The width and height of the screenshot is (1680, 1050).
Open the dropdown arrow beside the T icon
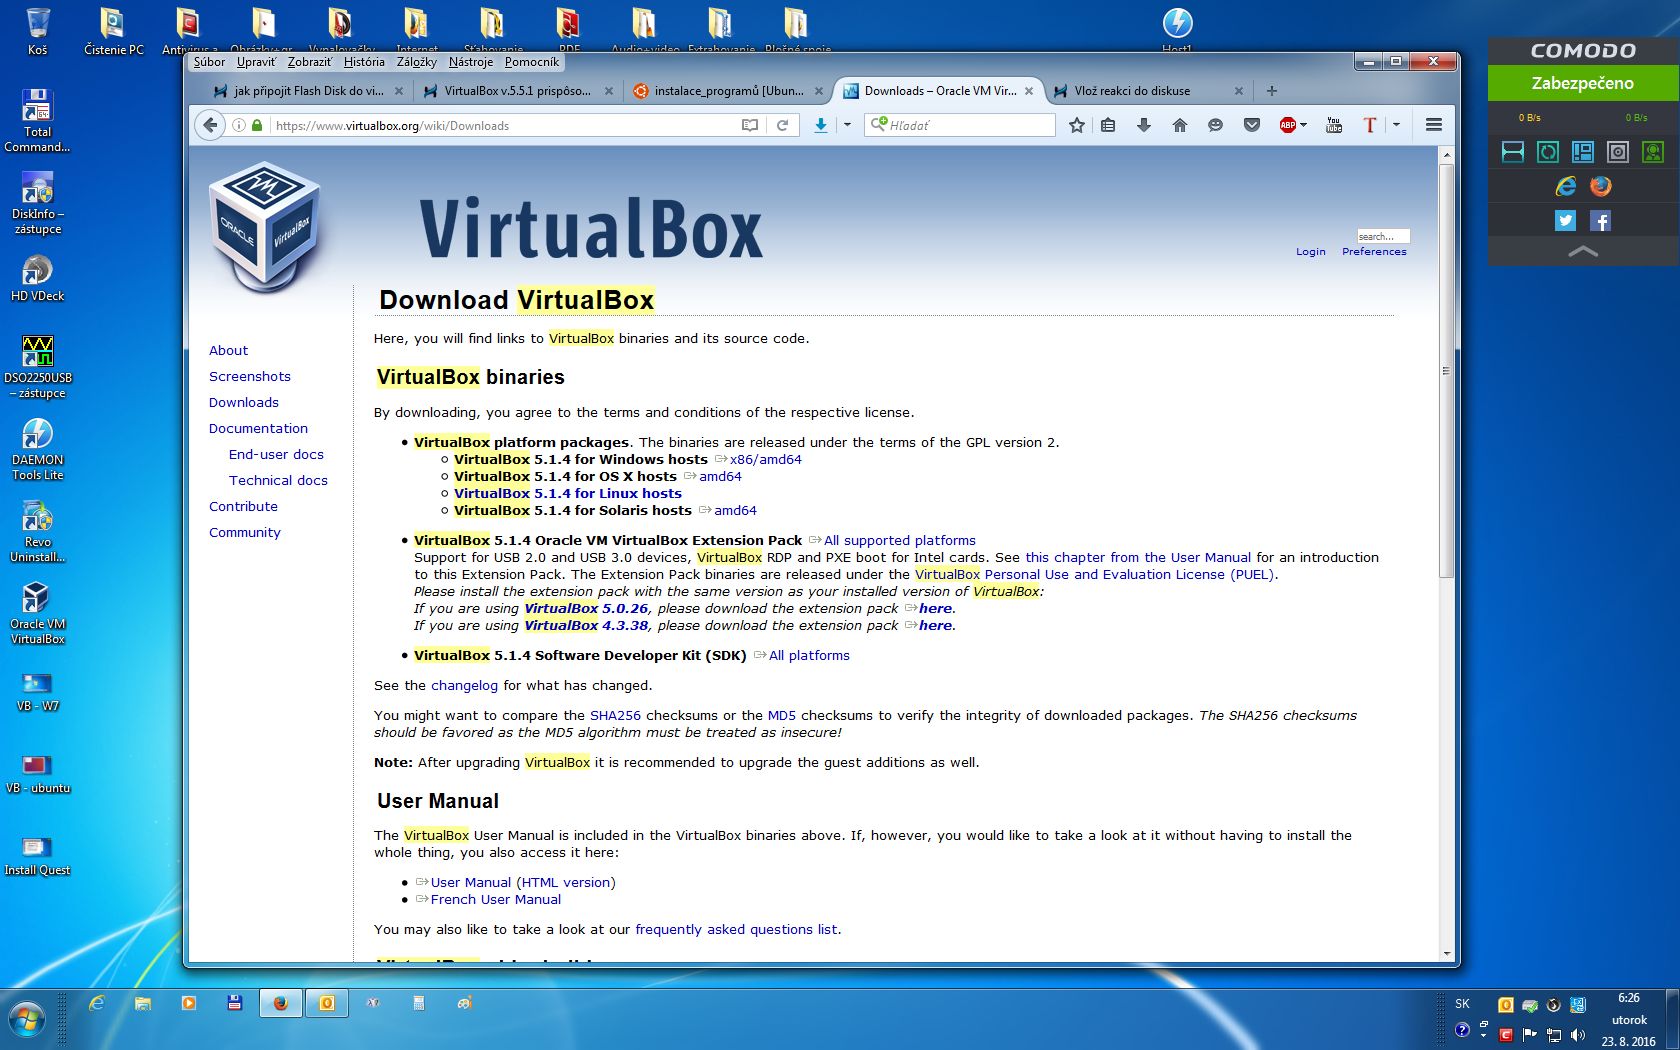click(x=1396, y=125)
